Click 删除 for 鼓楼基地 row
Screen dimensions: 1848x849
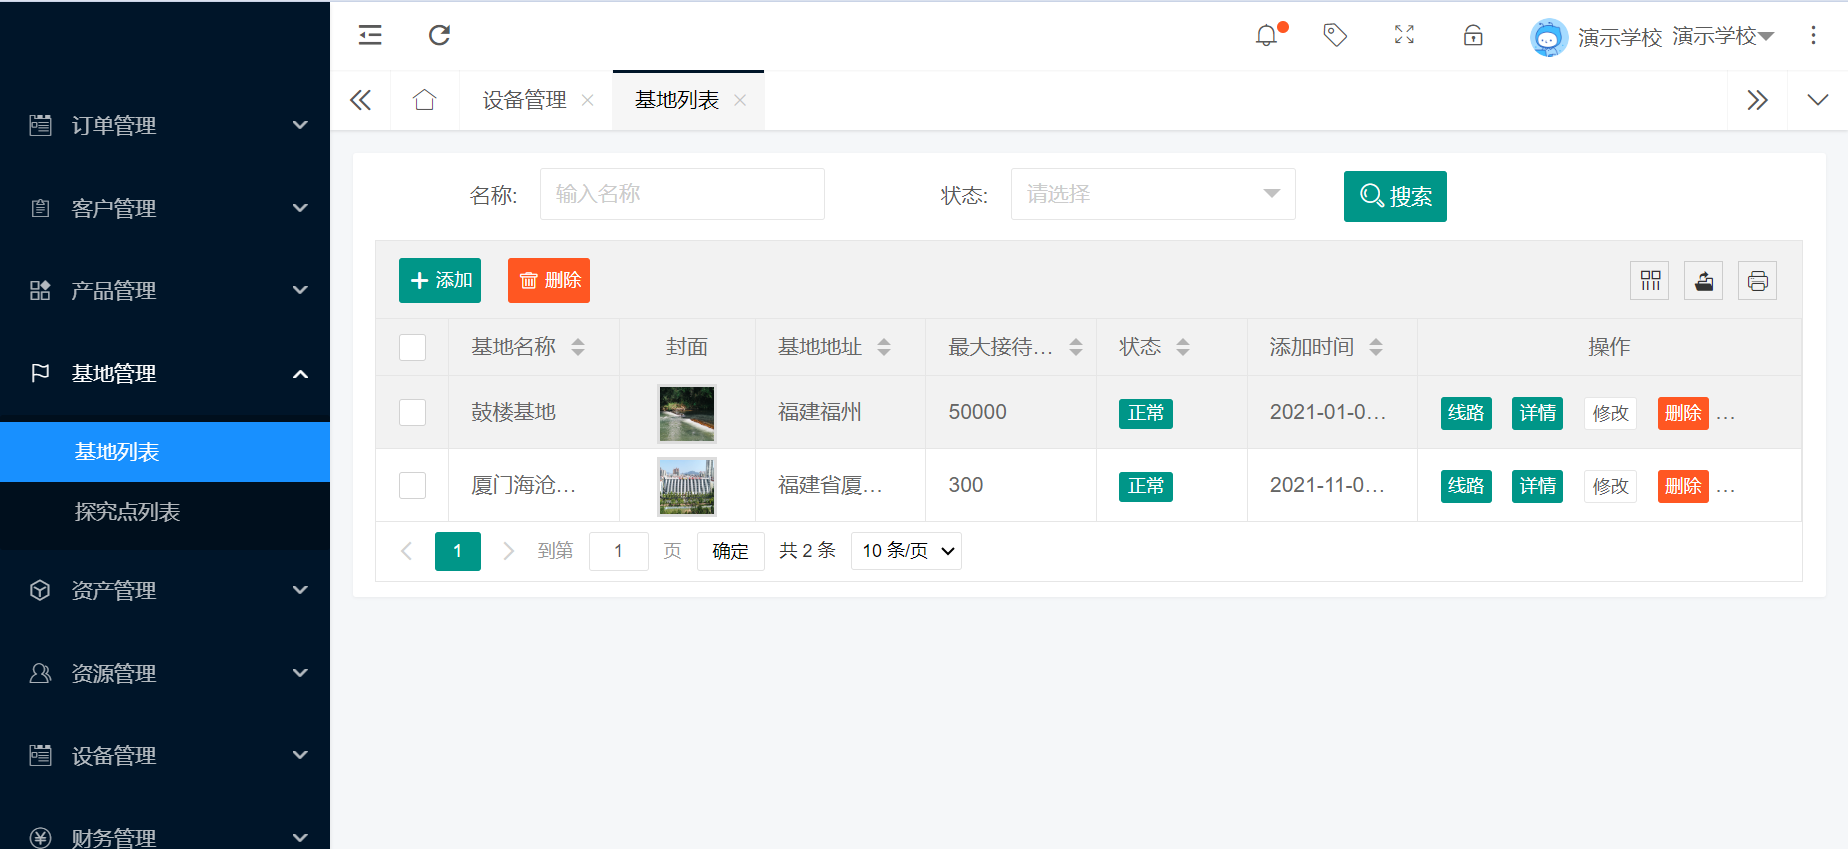tap(1683, 413)
